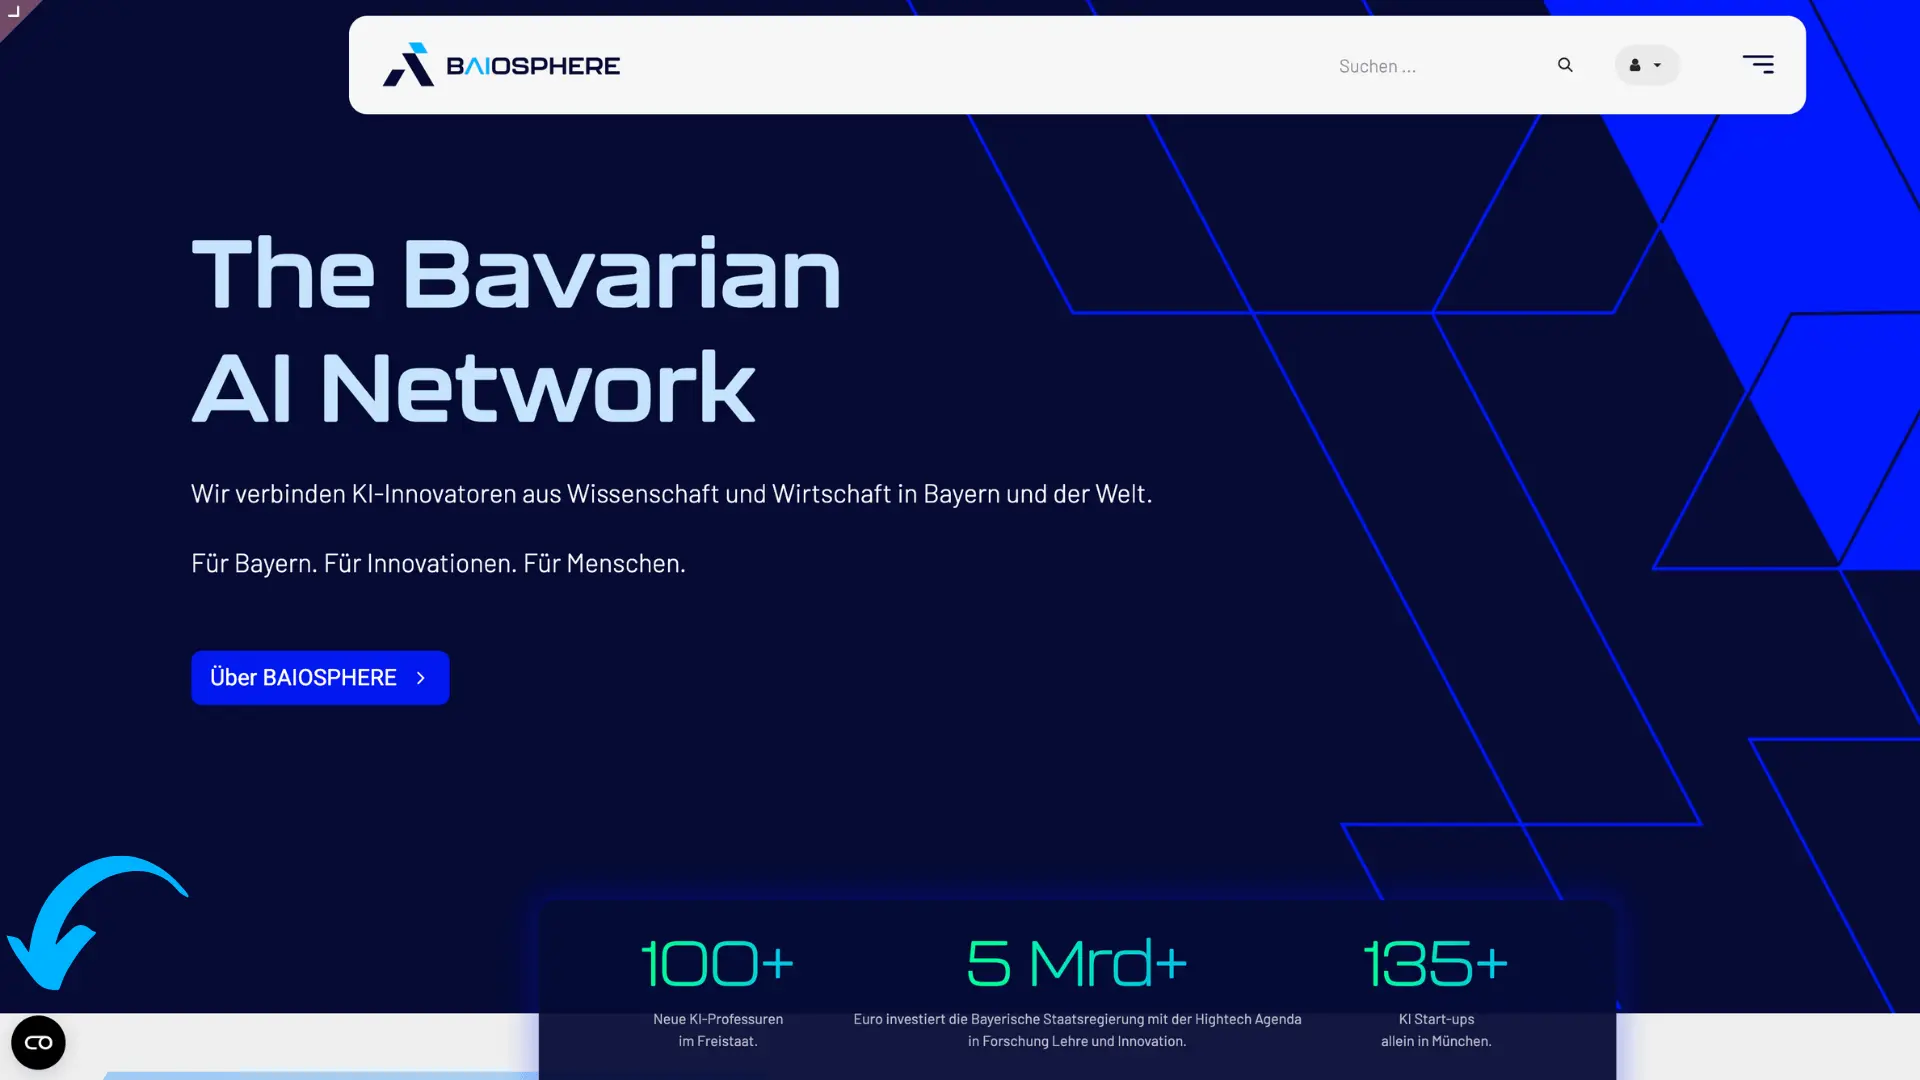1920x1080 pixels.
Task: Click the BAIOSPHERE logo
Action: (x=501, y=65)
